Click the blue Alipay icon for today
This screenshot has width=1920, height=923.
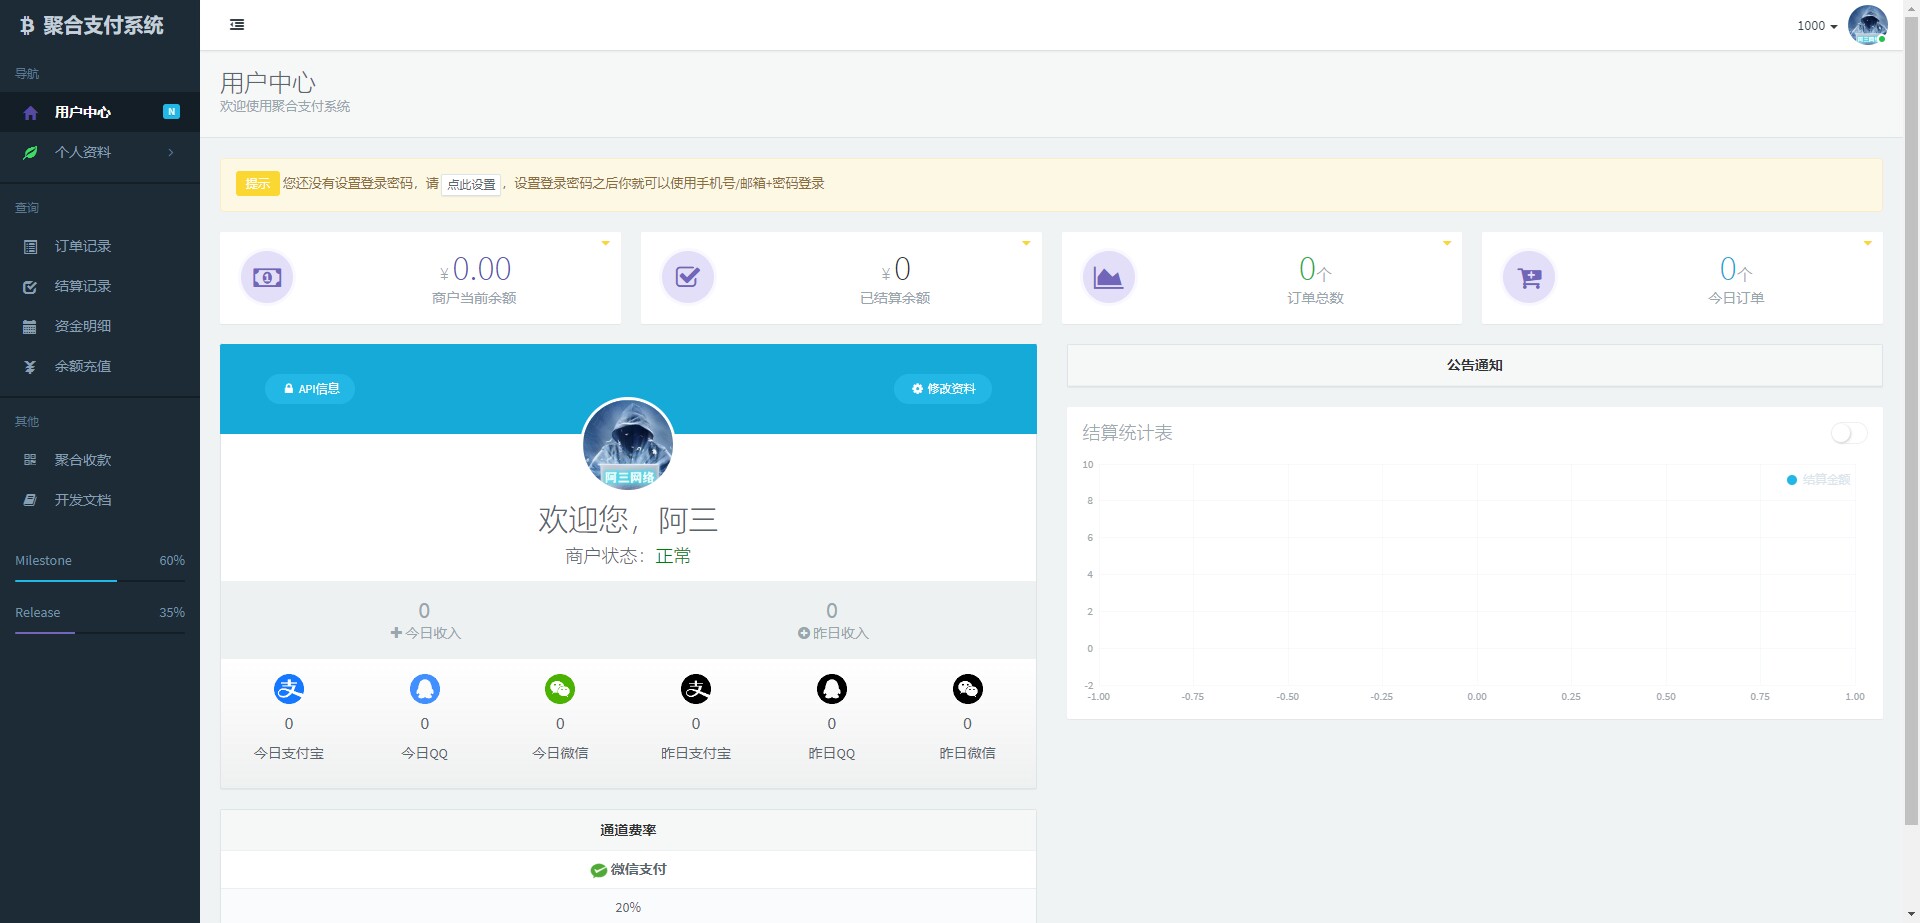289,689
